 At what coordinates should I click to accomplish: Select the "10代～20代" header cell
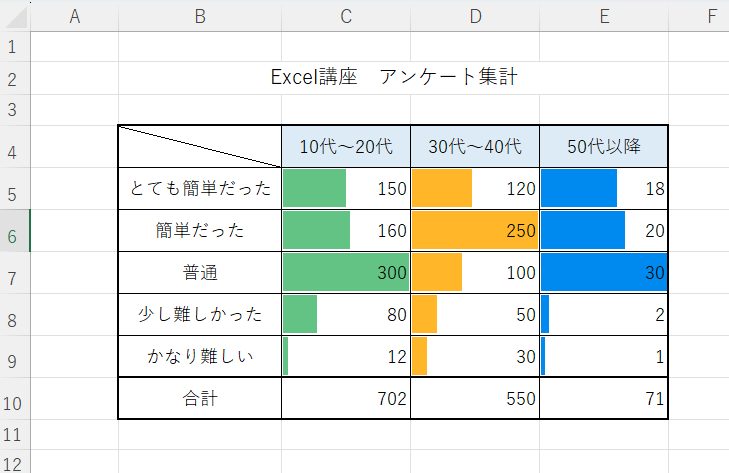point(346,146)
